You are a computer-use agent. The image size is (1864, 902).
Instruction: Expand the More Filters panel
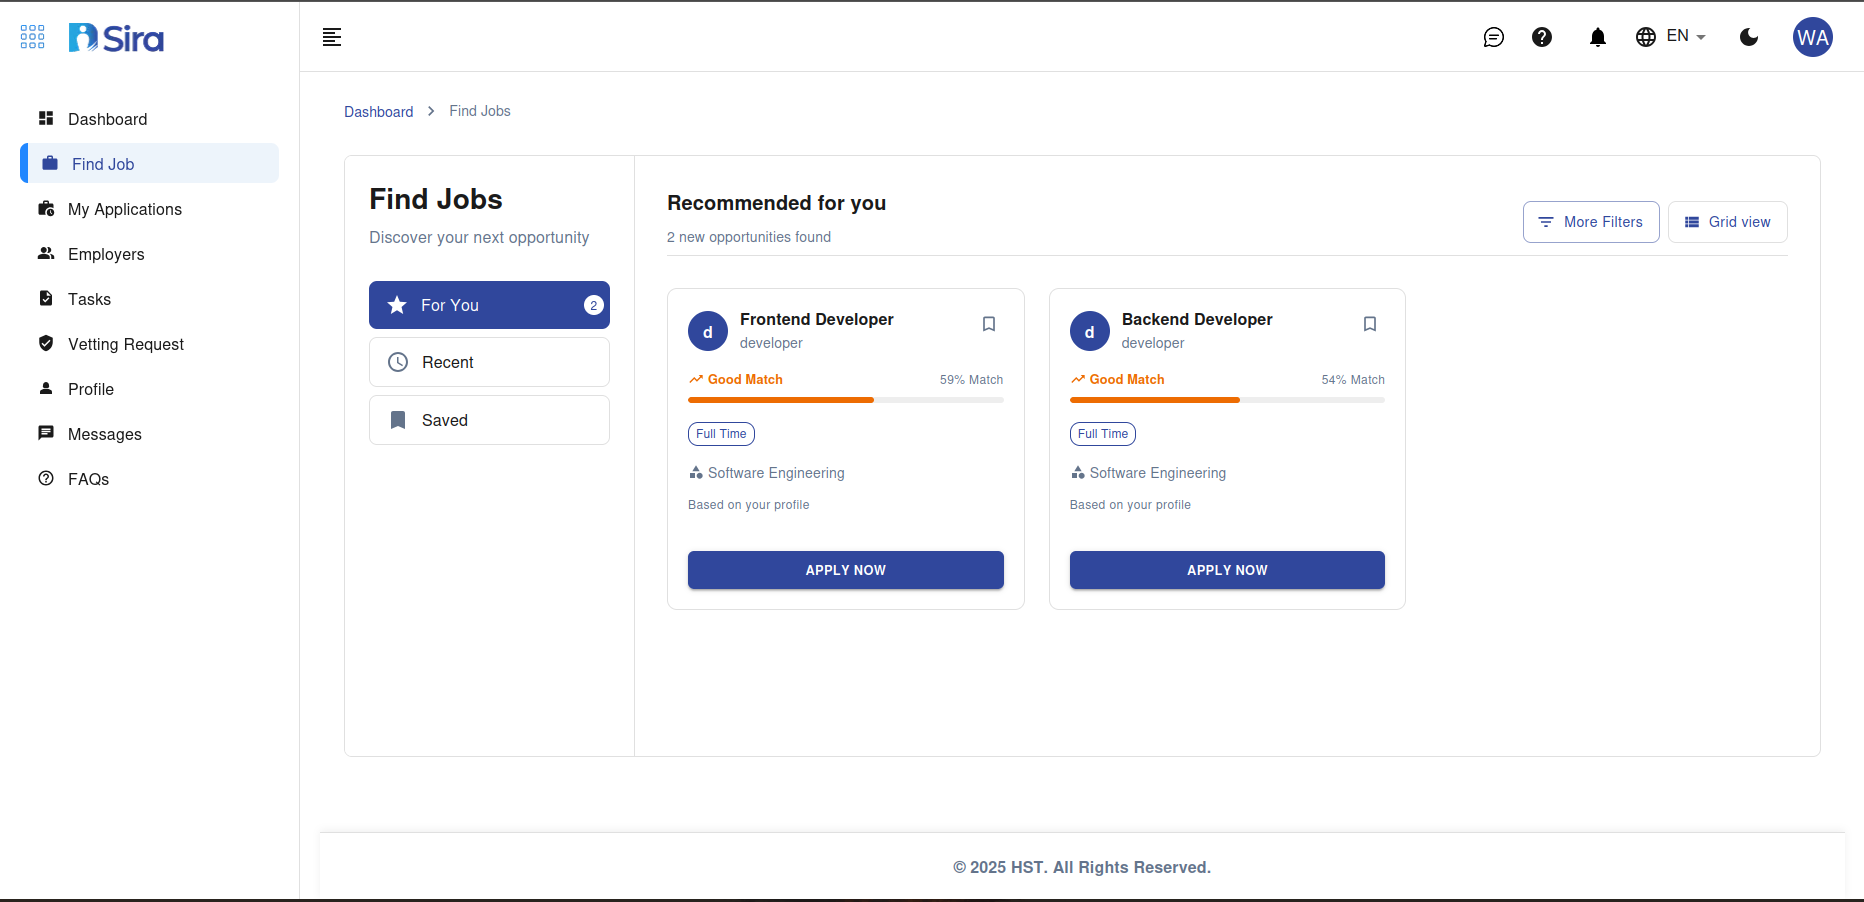click(x=1591, y=222)
